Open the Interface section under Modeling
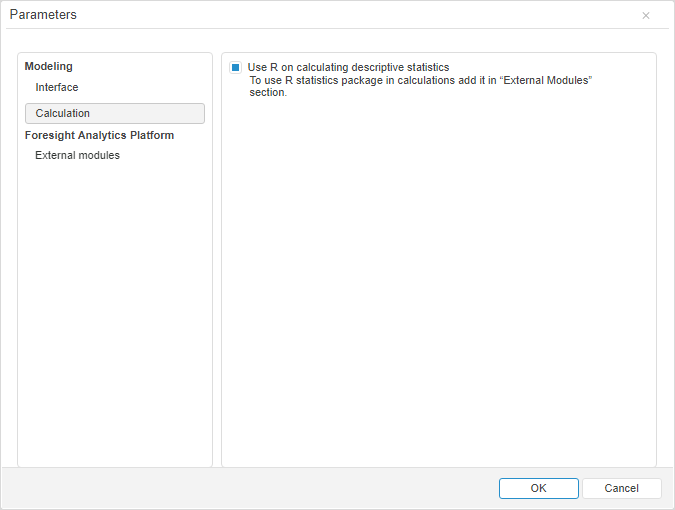 (x=56, y=88)
